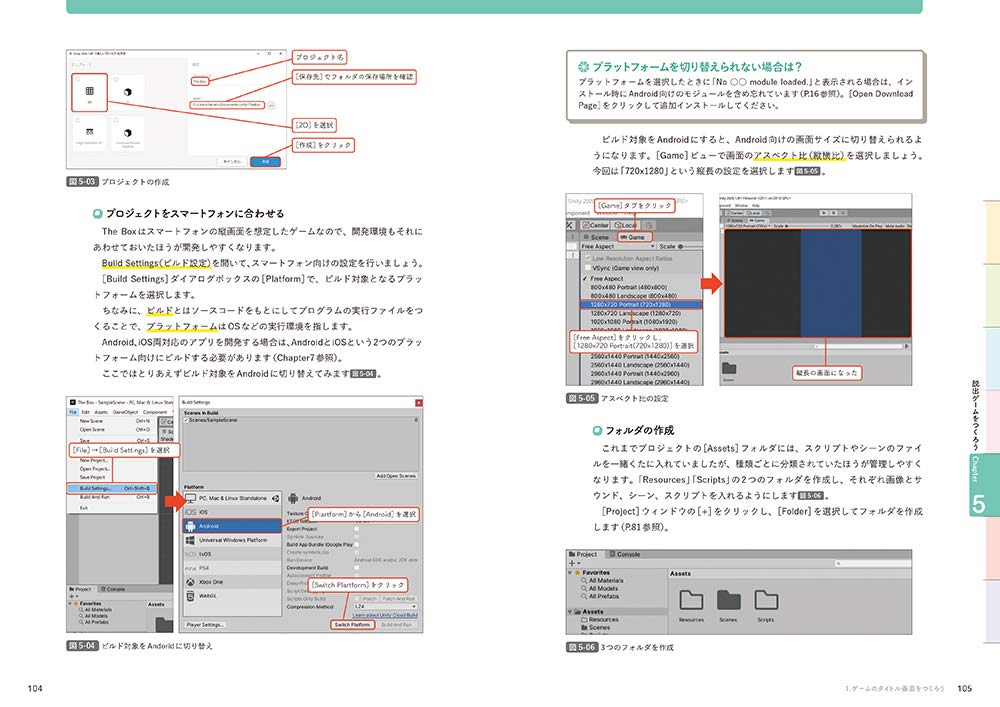1000x707 pixels.
Task: Select the 3D template next to 2D
Action: (128, 93)
